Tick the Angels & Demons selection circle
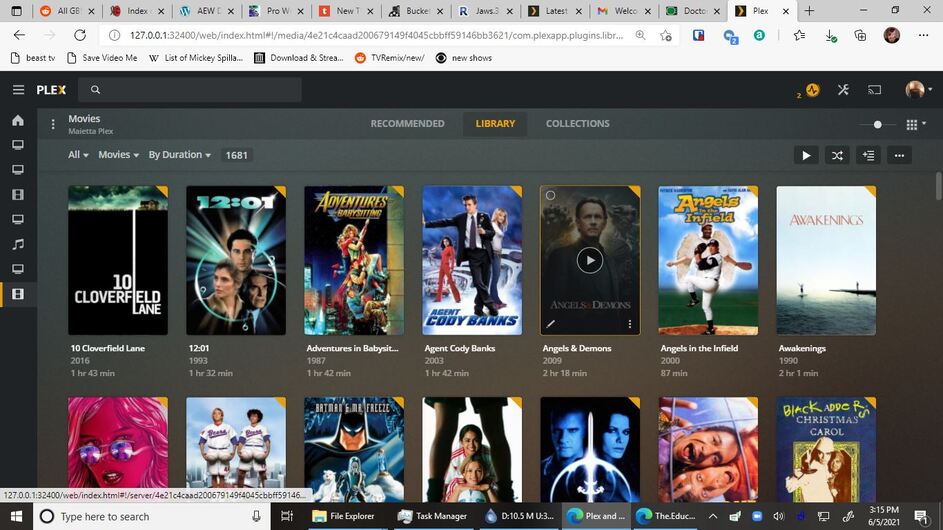The height and width of the screenshot is (530, 943). [x=550, y=196]
